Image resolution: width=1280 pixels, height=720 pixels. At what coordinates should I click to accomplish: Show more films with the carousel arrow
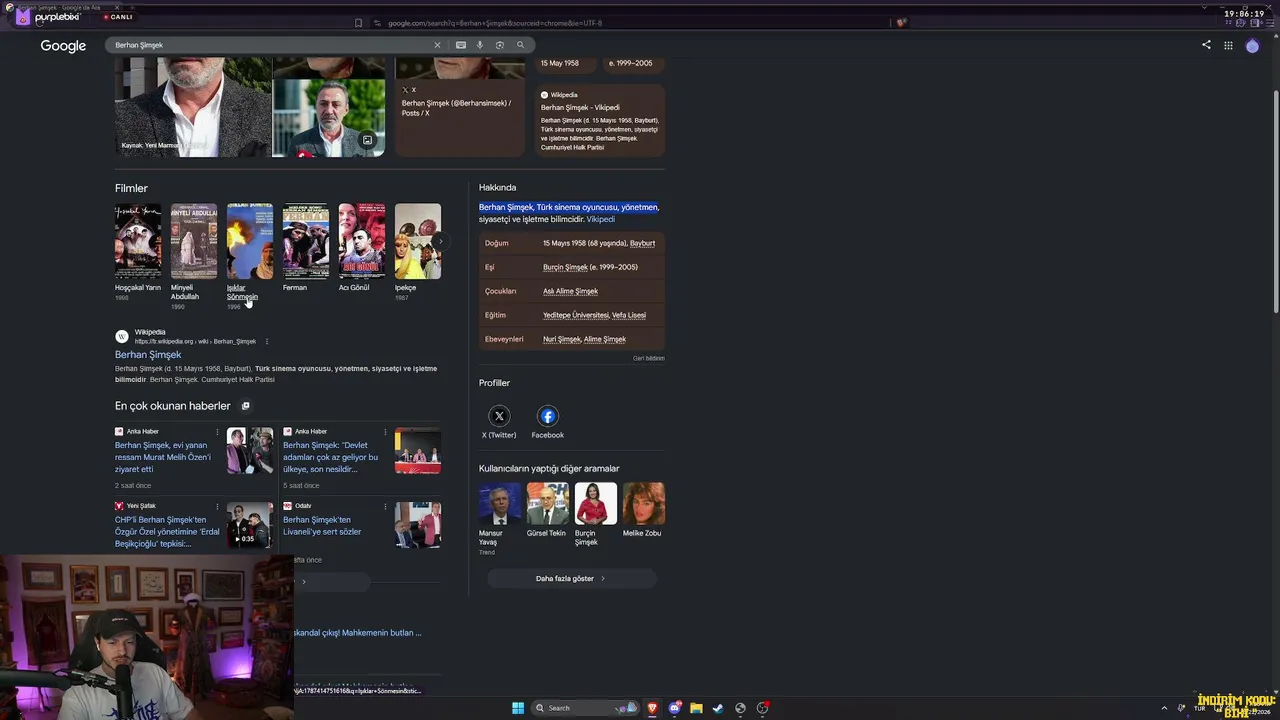[440, 241]
